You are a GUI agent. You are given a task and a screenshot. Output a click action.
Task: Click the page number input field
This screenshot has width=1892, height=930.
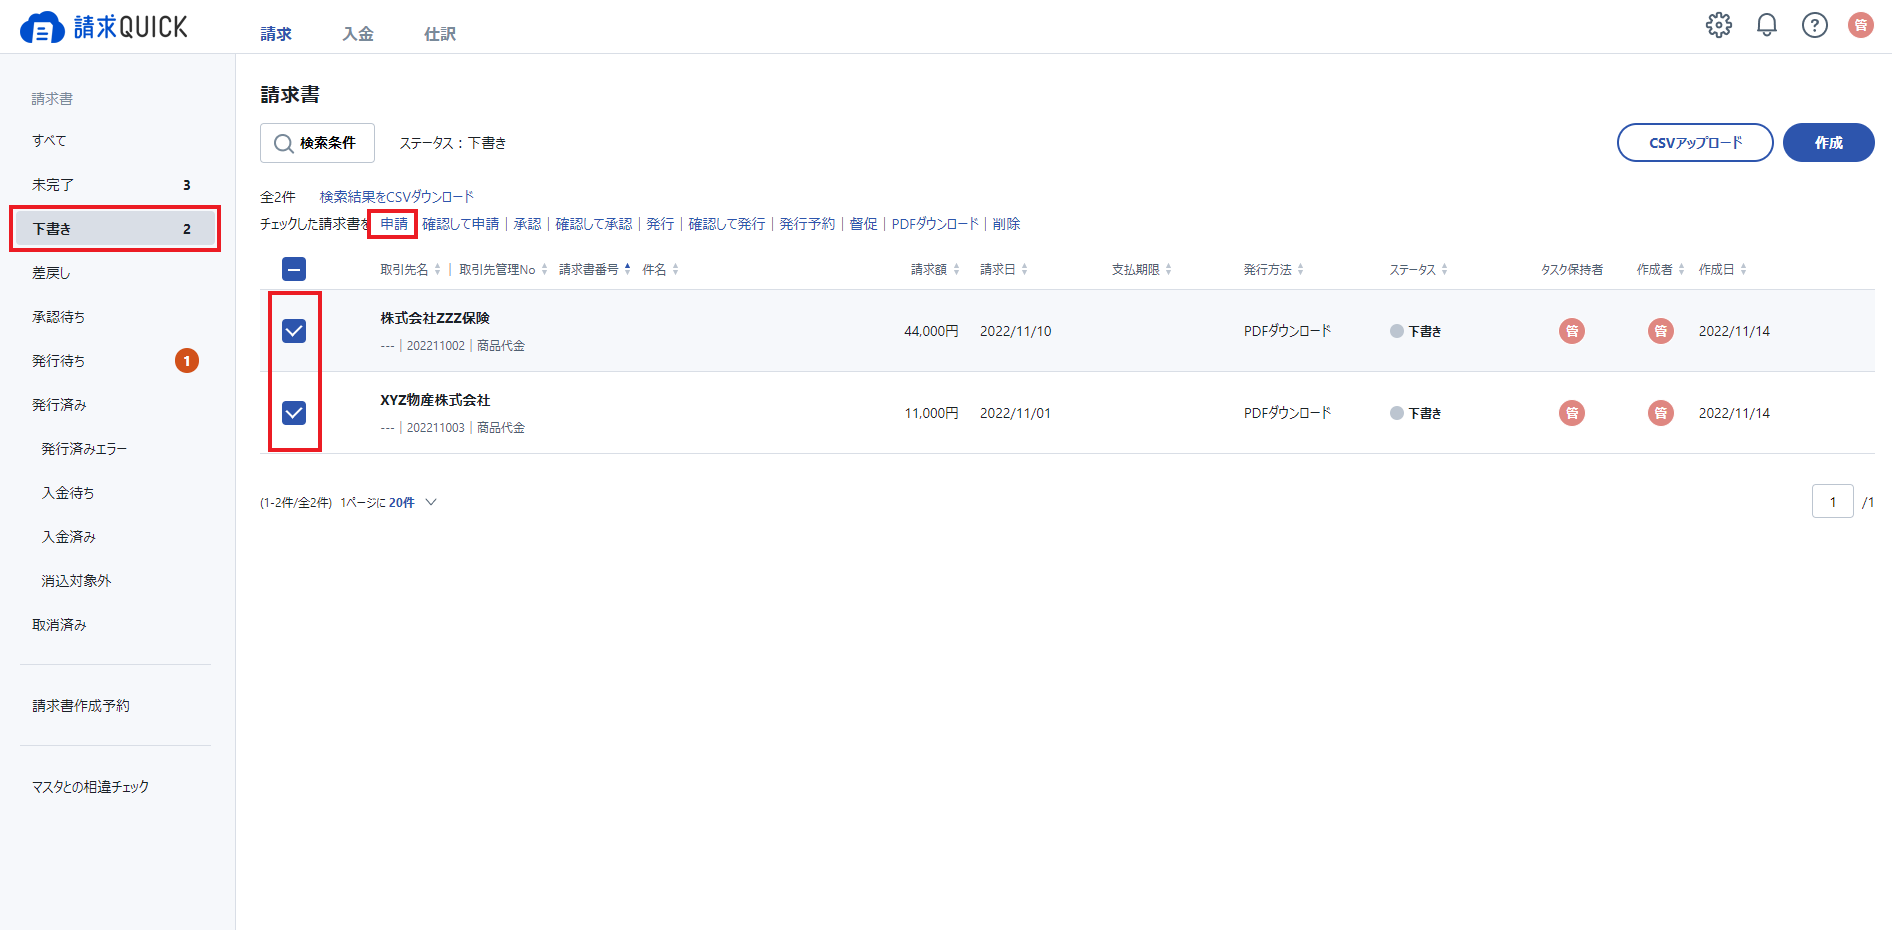coord(1832,502)
